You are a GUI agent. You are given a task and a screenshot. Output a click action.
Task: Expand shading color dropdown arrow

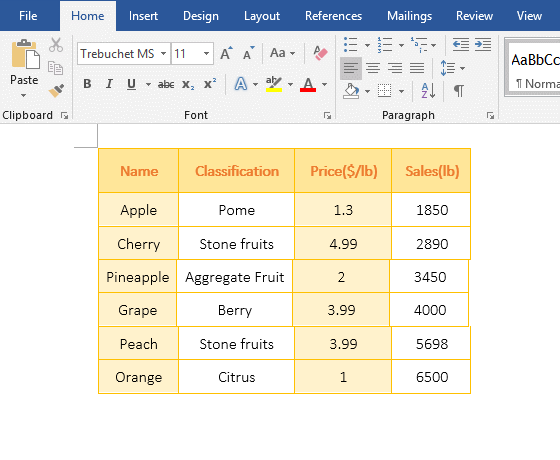368,91
